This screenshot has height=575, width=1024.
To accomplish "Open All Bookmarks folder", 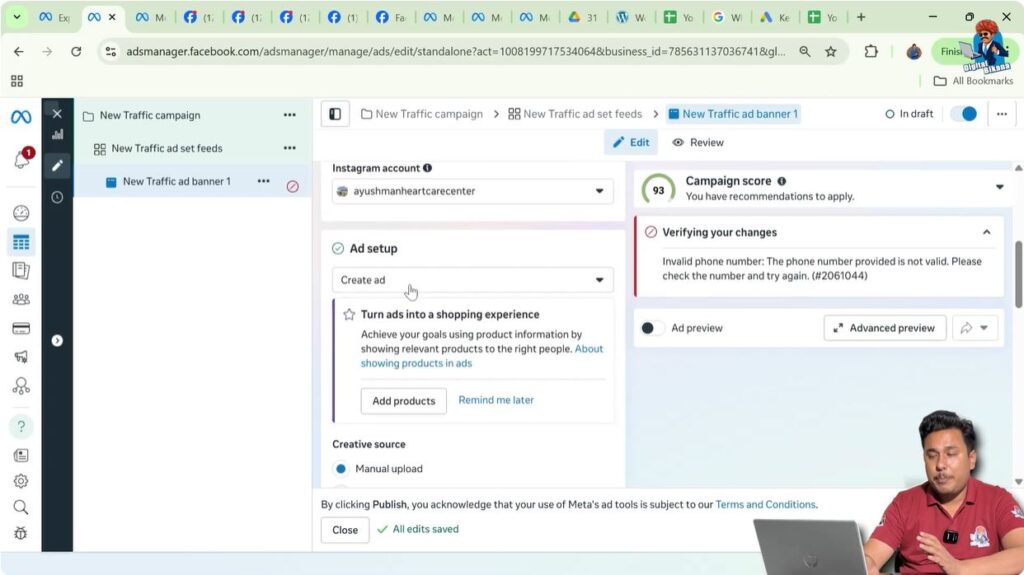I will click(973, 81).
